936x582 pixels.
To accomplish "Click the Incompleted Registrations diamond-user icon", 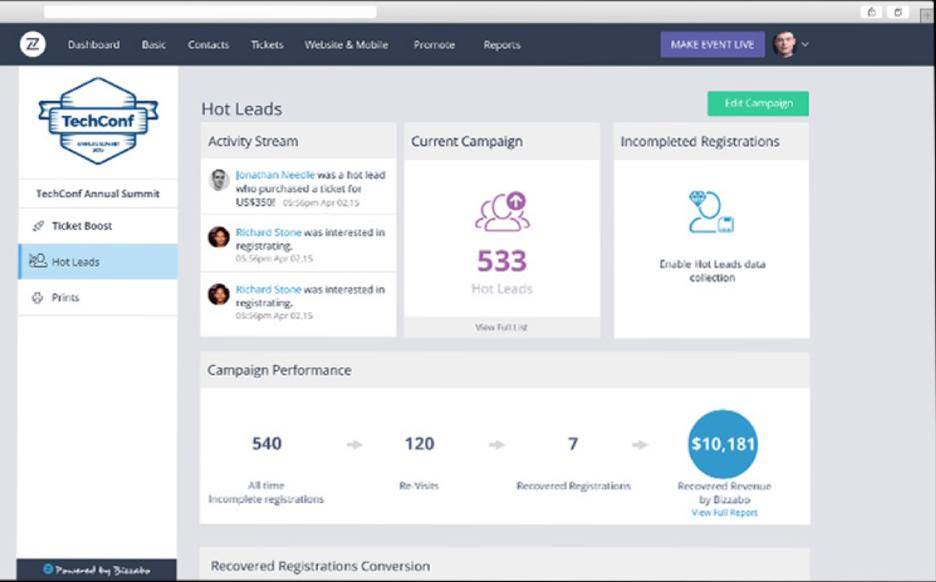I will click(x=711, y=211).
